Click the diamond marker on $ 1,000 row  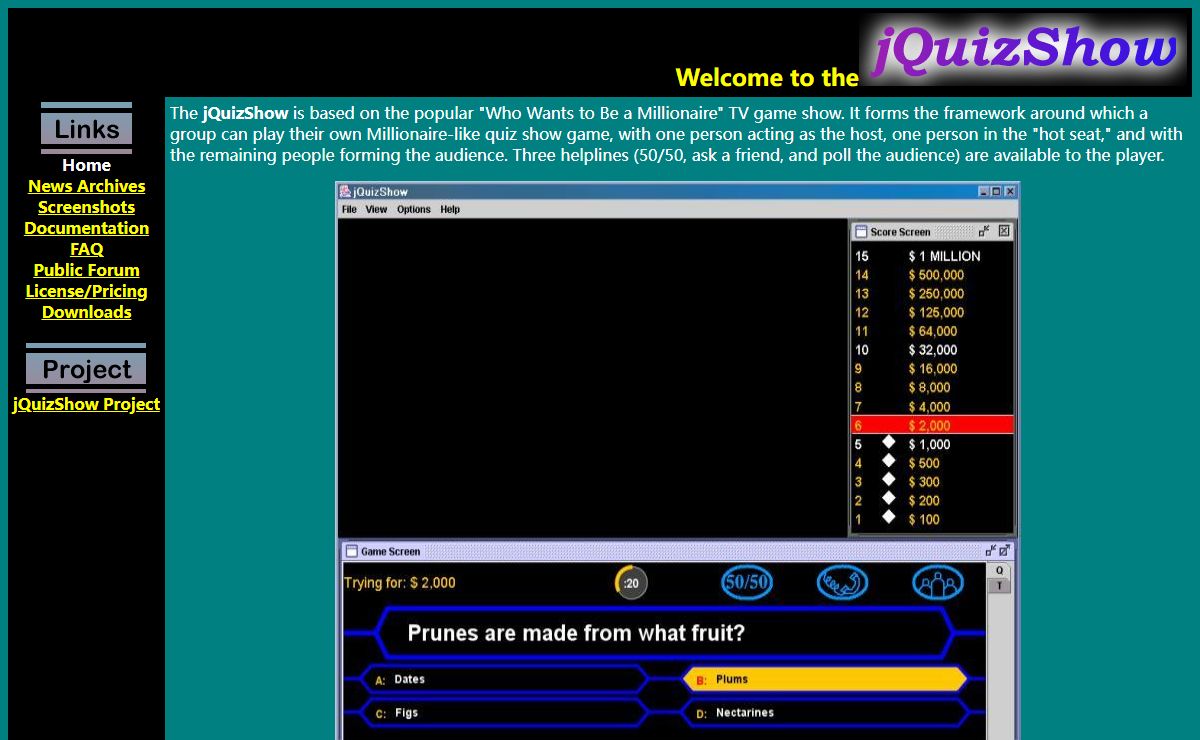888,442
